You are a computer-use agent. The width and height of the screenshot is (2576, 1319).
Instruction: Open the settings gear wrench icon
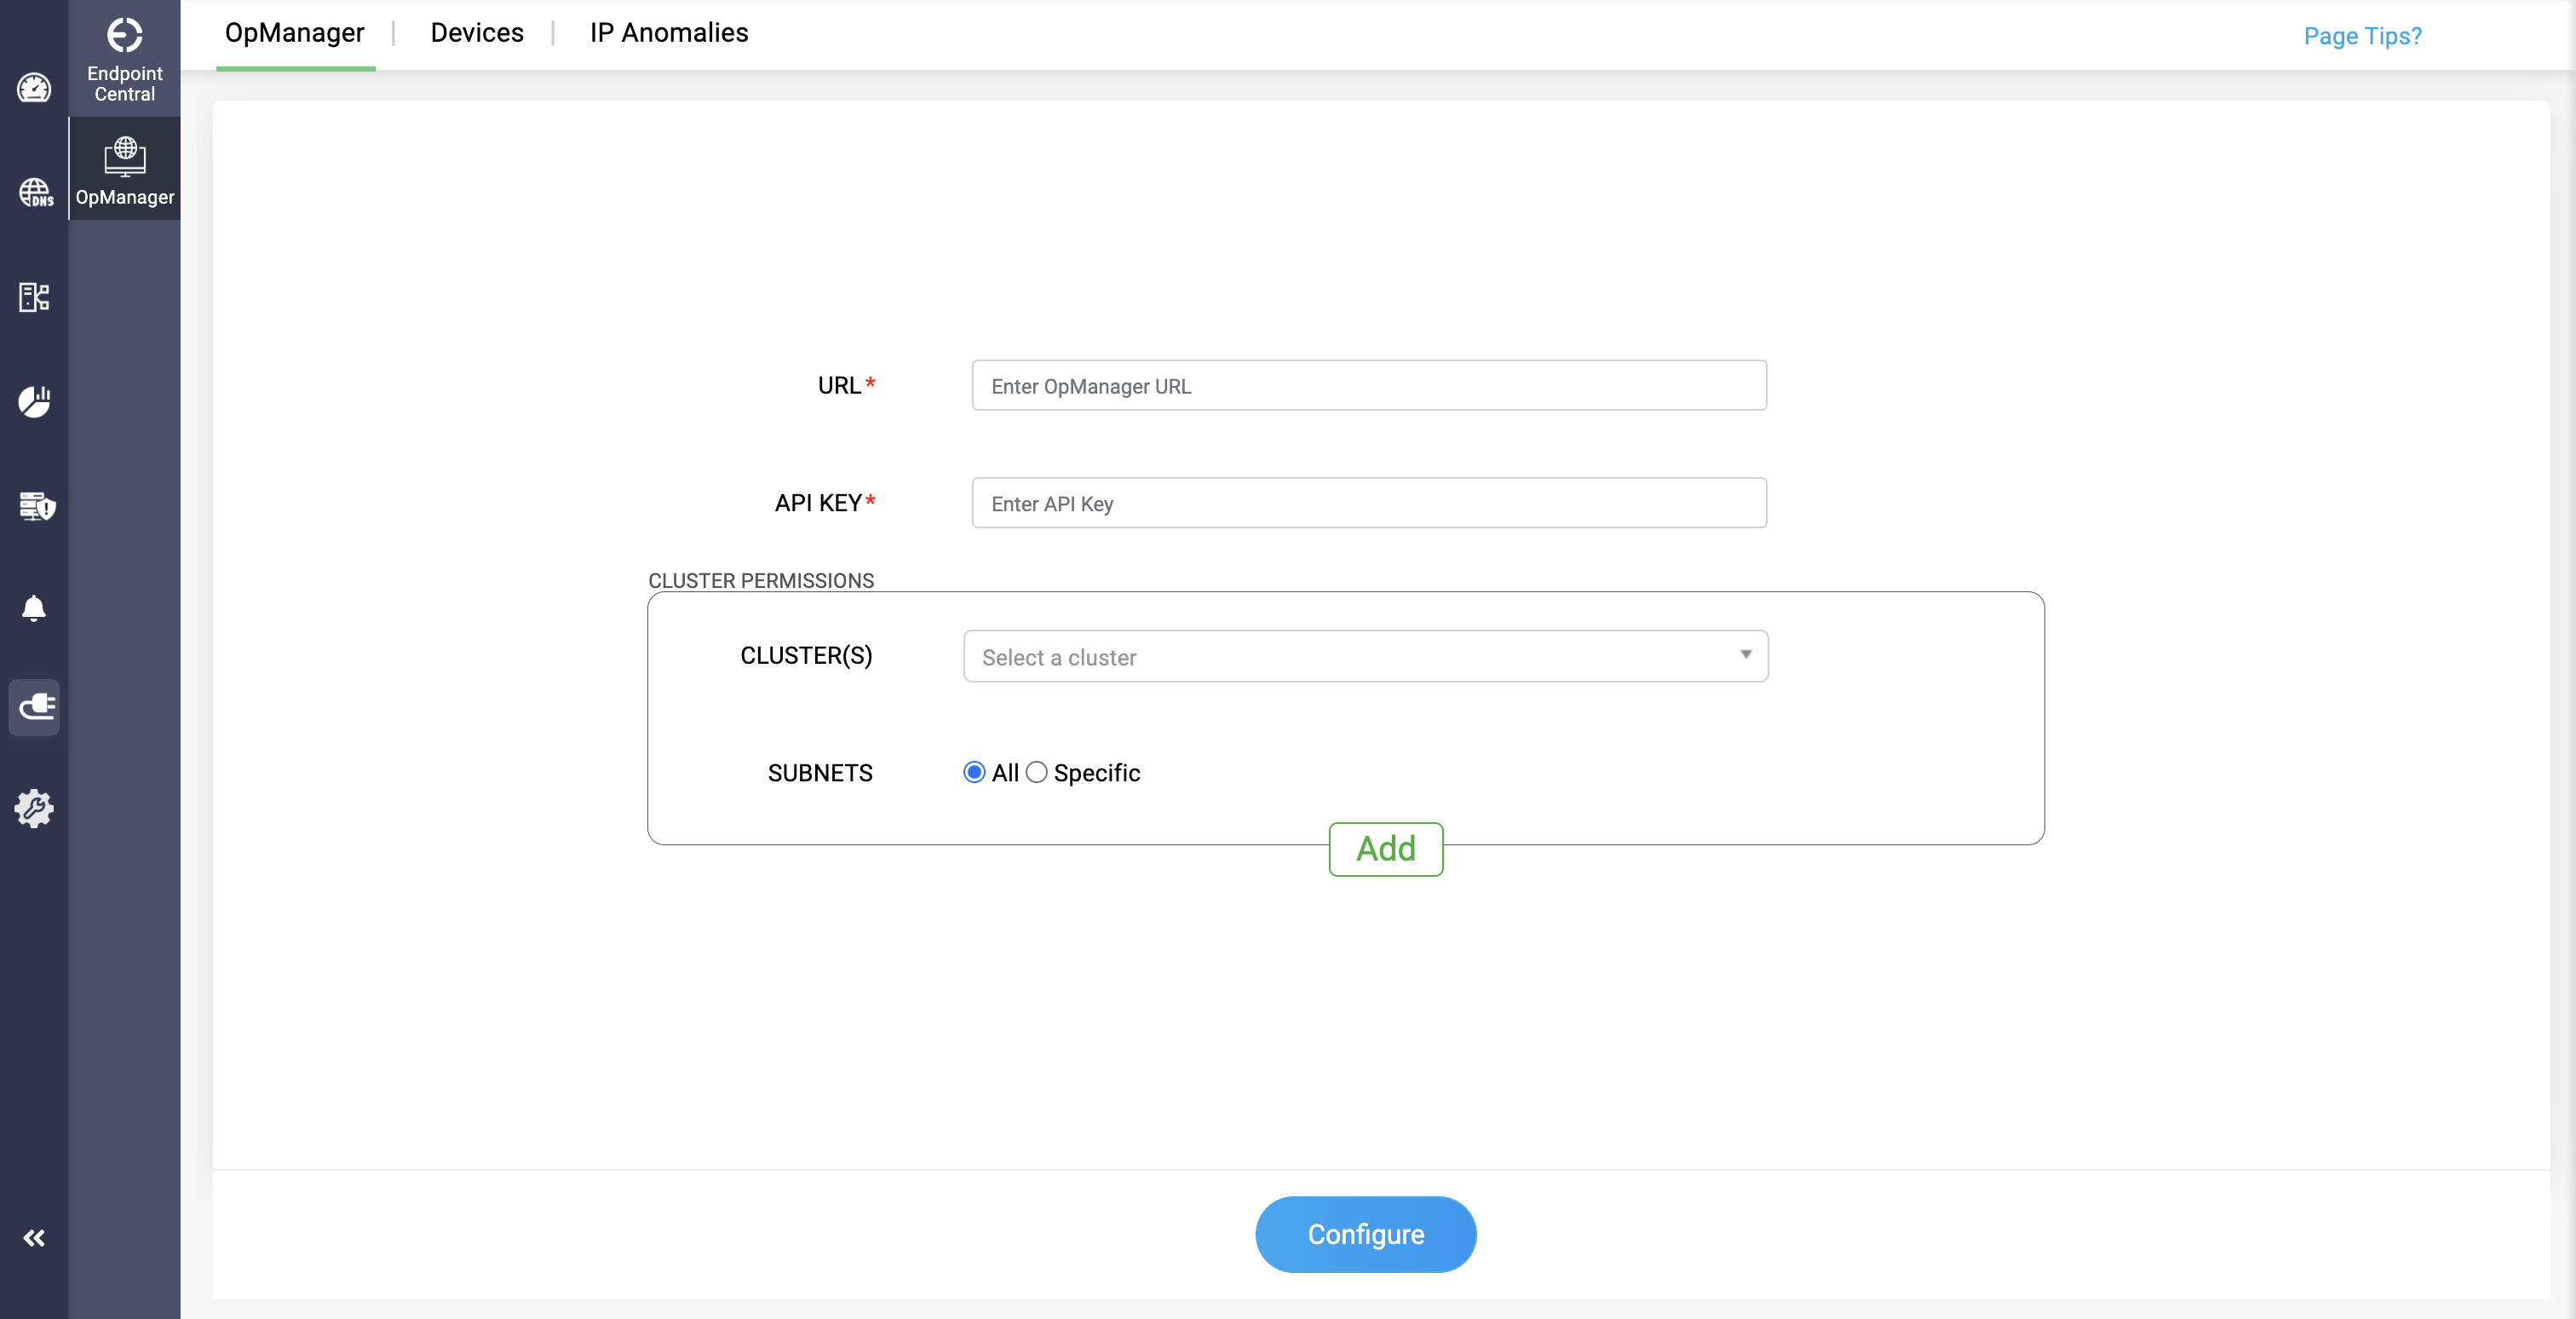34,808
